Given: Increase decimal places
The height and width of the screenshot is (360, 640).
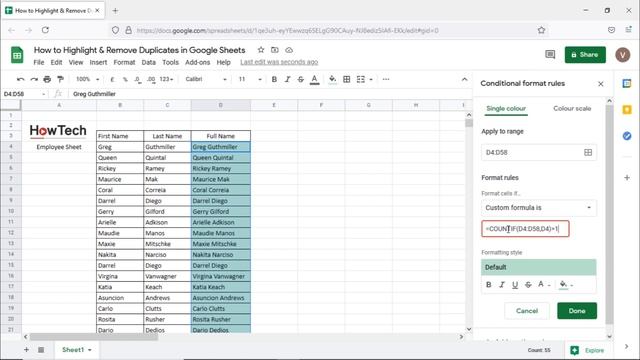Looking at the screenshot, I should click(x=151, y=79).
